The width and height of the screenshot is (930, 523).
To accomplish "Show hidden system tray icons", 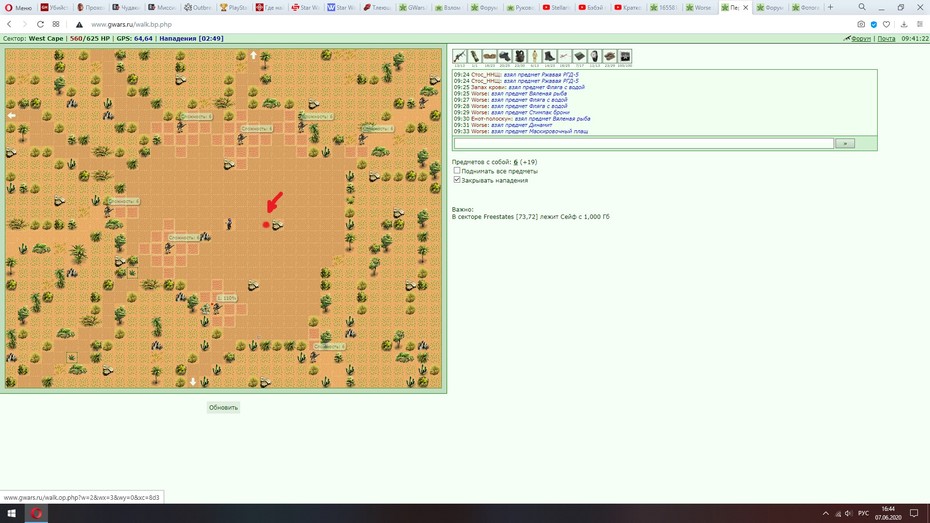I will [825, 514].
